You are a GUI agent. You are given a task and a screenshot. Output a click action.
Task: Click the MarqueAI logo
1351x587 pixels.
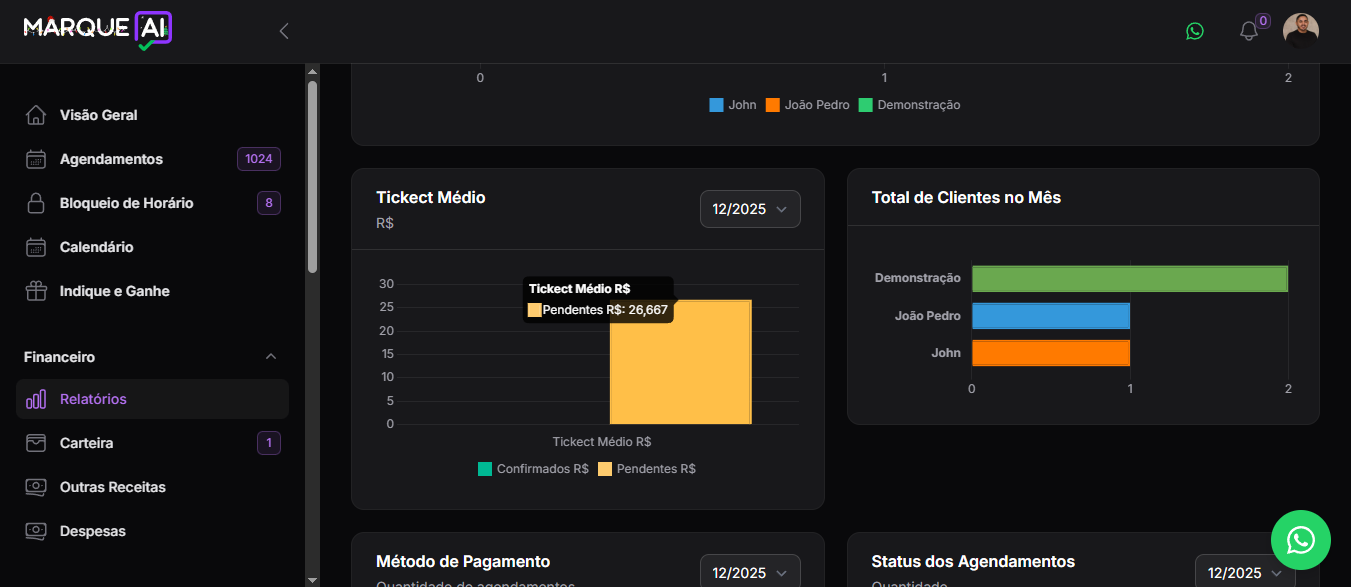tap(97, 29)
